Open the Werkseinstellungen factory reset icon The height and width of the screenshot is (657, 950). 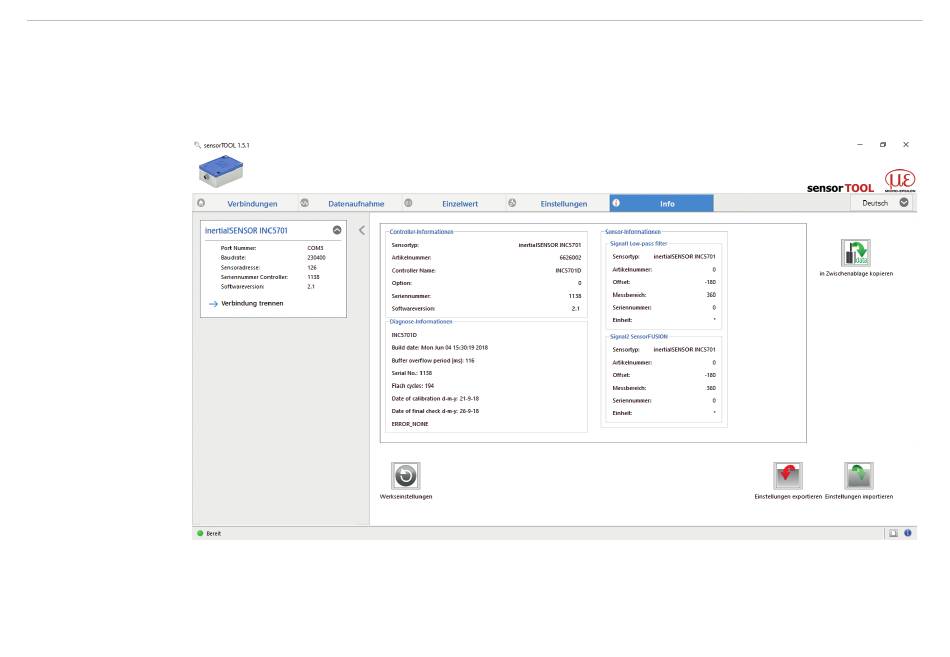point(405,475)
